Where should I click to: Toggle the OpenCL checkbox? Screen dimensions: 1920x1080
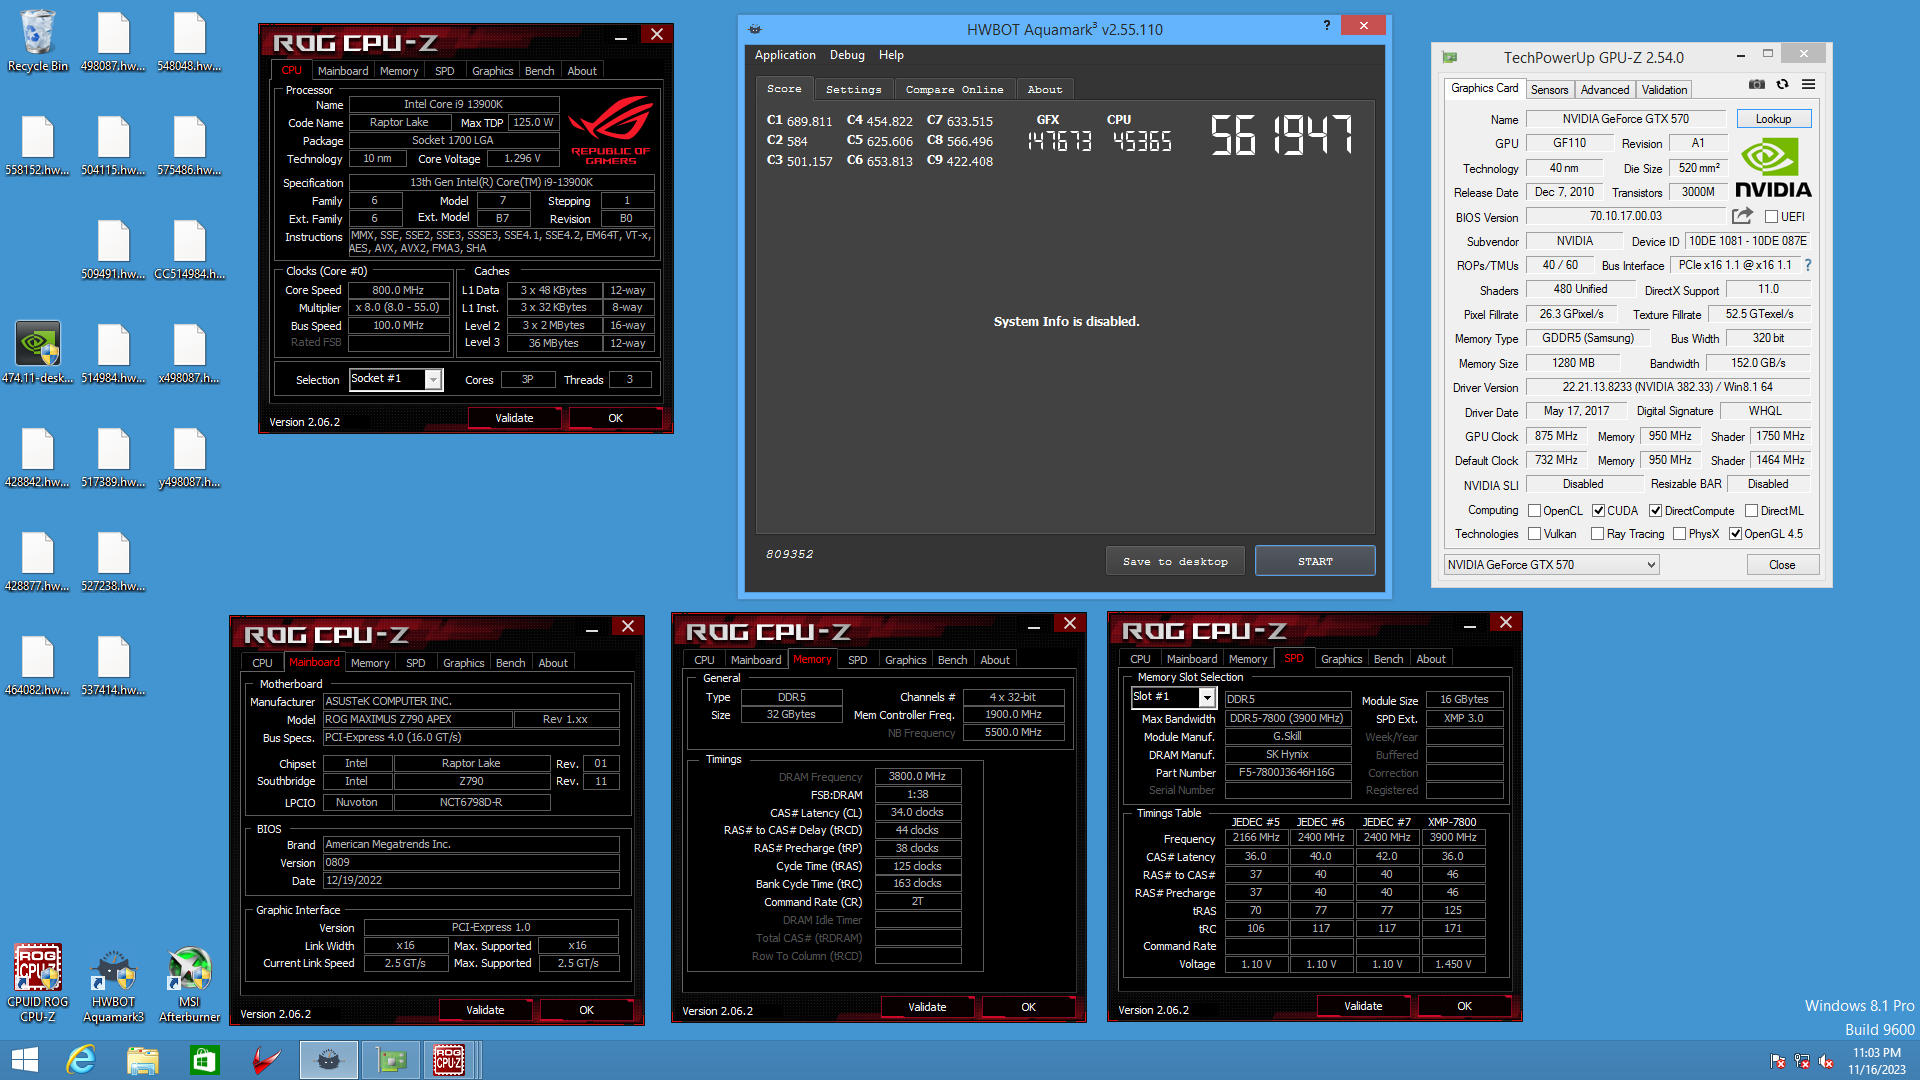coord(1534,511)
